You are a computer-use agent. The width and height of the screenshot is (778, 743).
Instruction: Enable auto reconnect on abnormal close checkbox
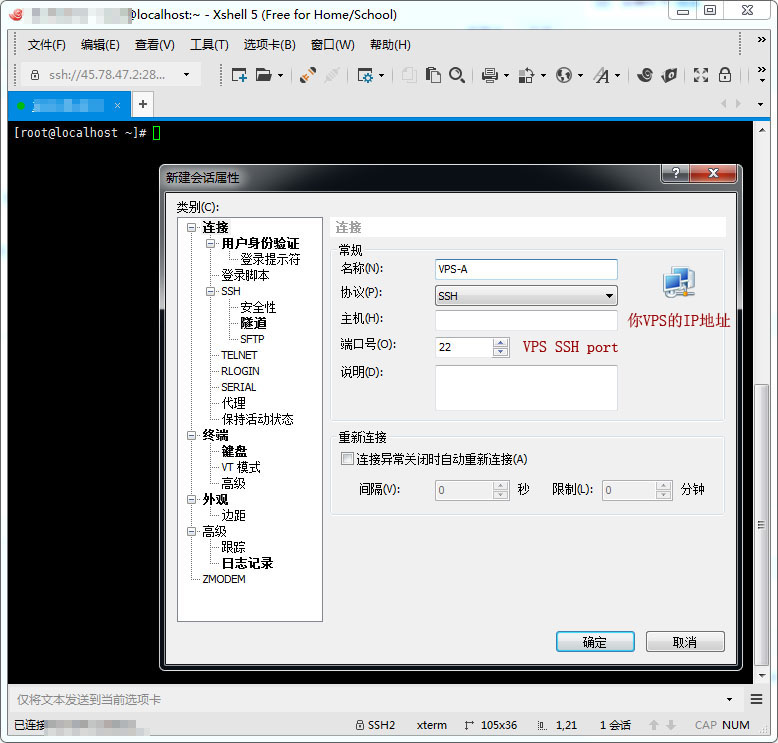click(347, 459)
